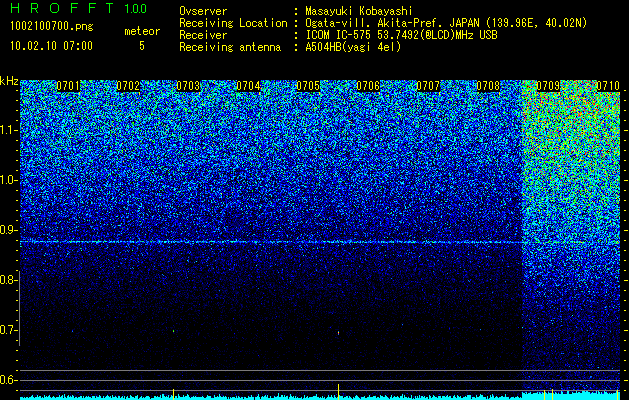Click the date stamp 10.02.10 07:00
This screenshot has width=629, height=400.
pyautogui.click(x=51, y=46)
